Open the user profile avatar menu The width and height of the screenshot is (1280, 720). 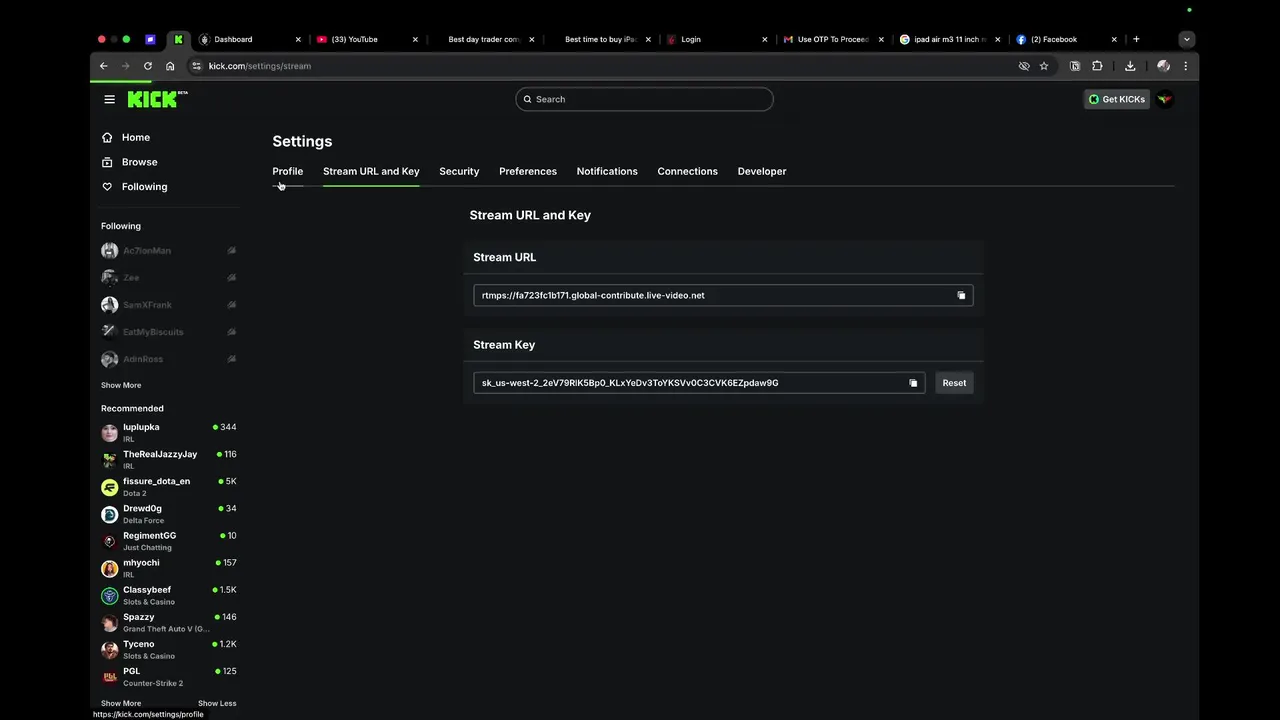1164,99
